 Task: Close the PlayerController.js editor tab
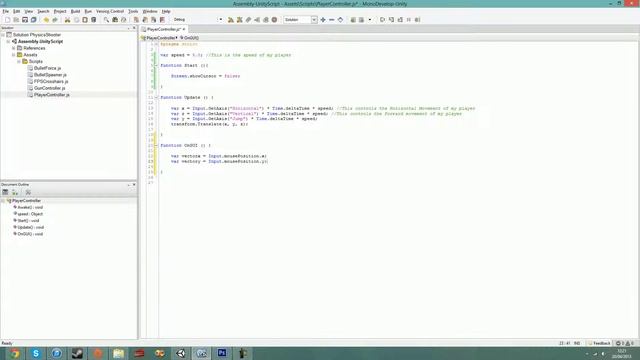(184, 29)
